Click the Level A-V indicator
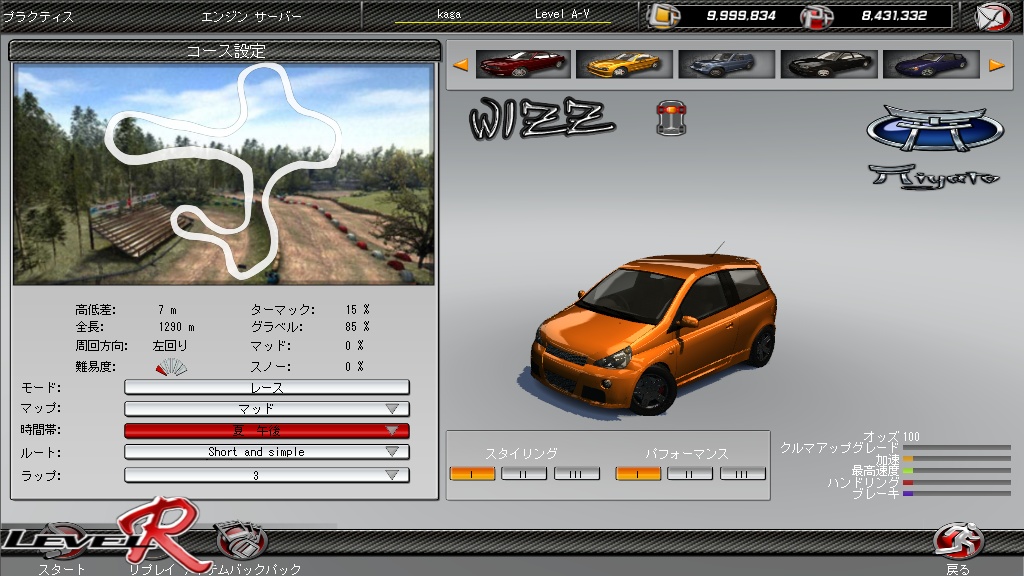Image resolution: width=1024 pixels, height=576 pixels. point(562,14)
